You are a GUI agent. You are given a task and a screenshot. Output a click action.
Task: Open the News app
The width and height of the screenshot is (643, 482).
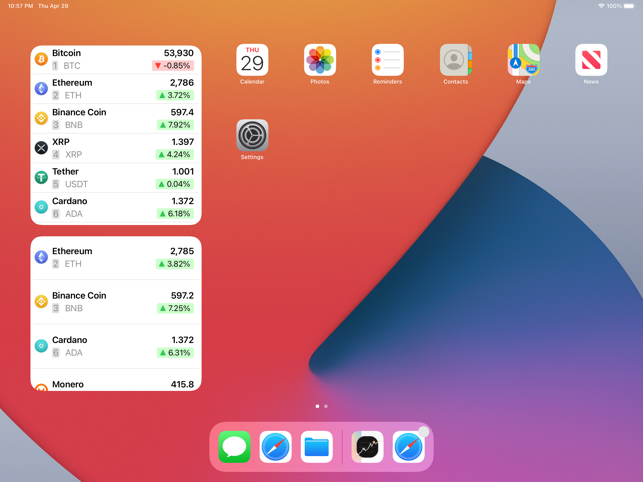tap(591, 60)
